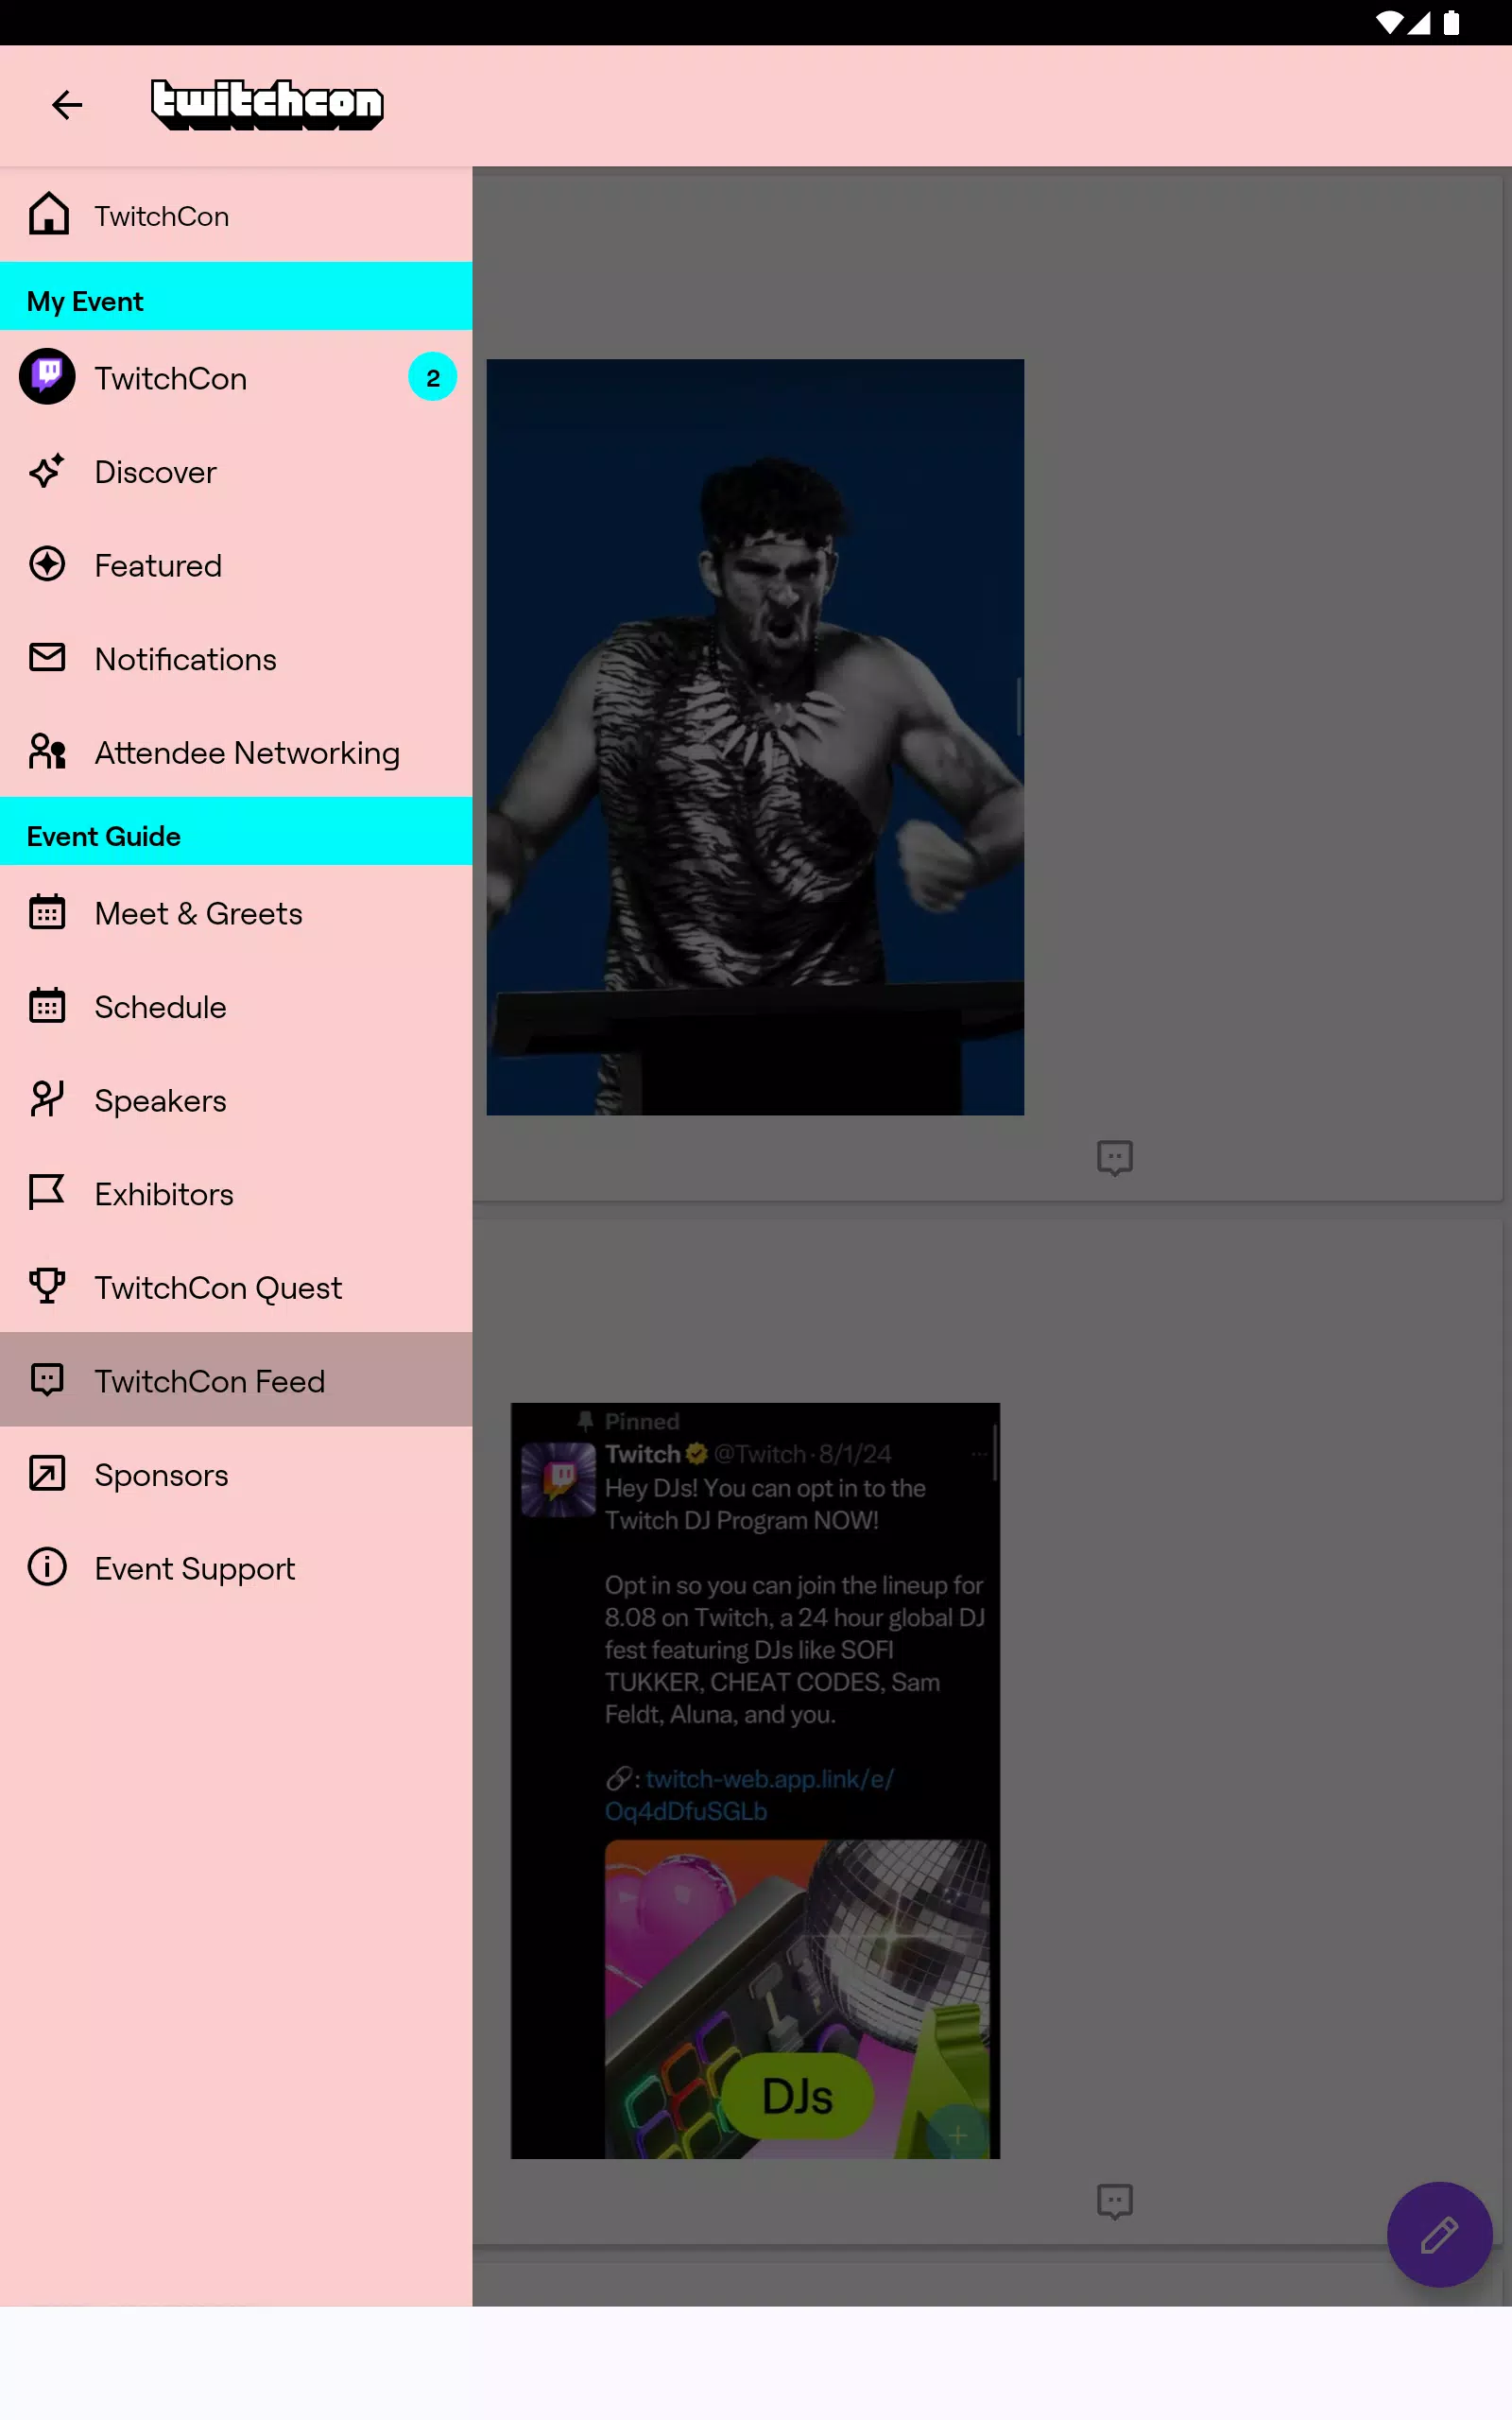Open Event Support
The image size is (1512, 2420).
236,1567
